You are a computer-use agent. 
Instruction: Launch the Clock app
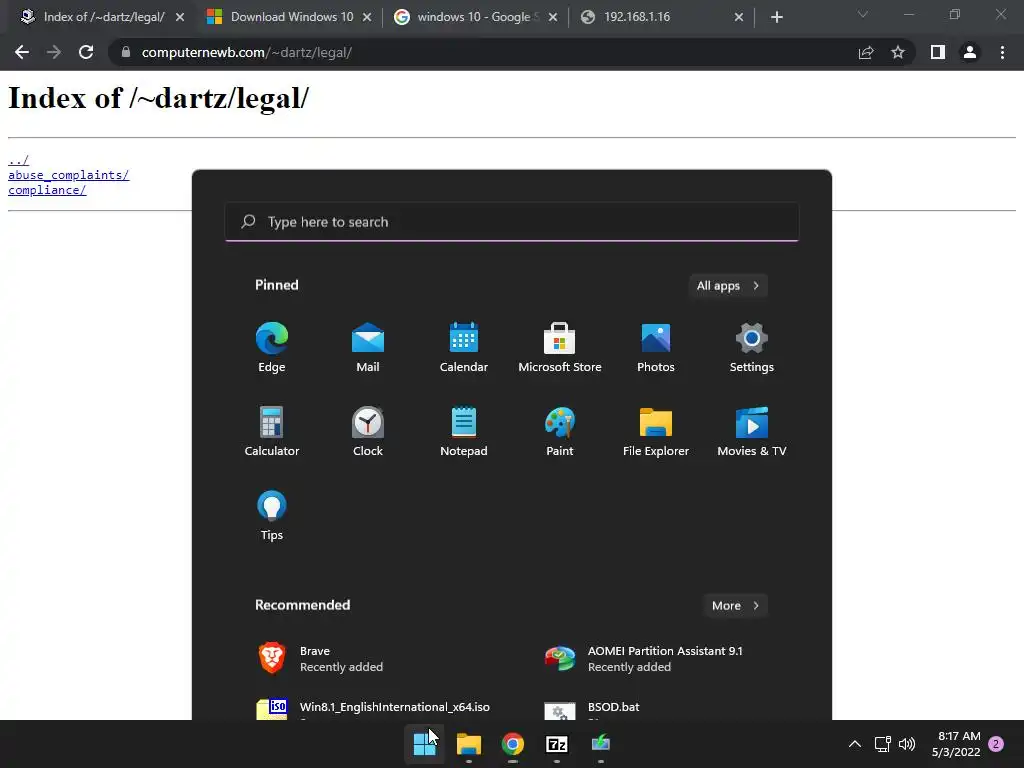(x=368, y=432)
